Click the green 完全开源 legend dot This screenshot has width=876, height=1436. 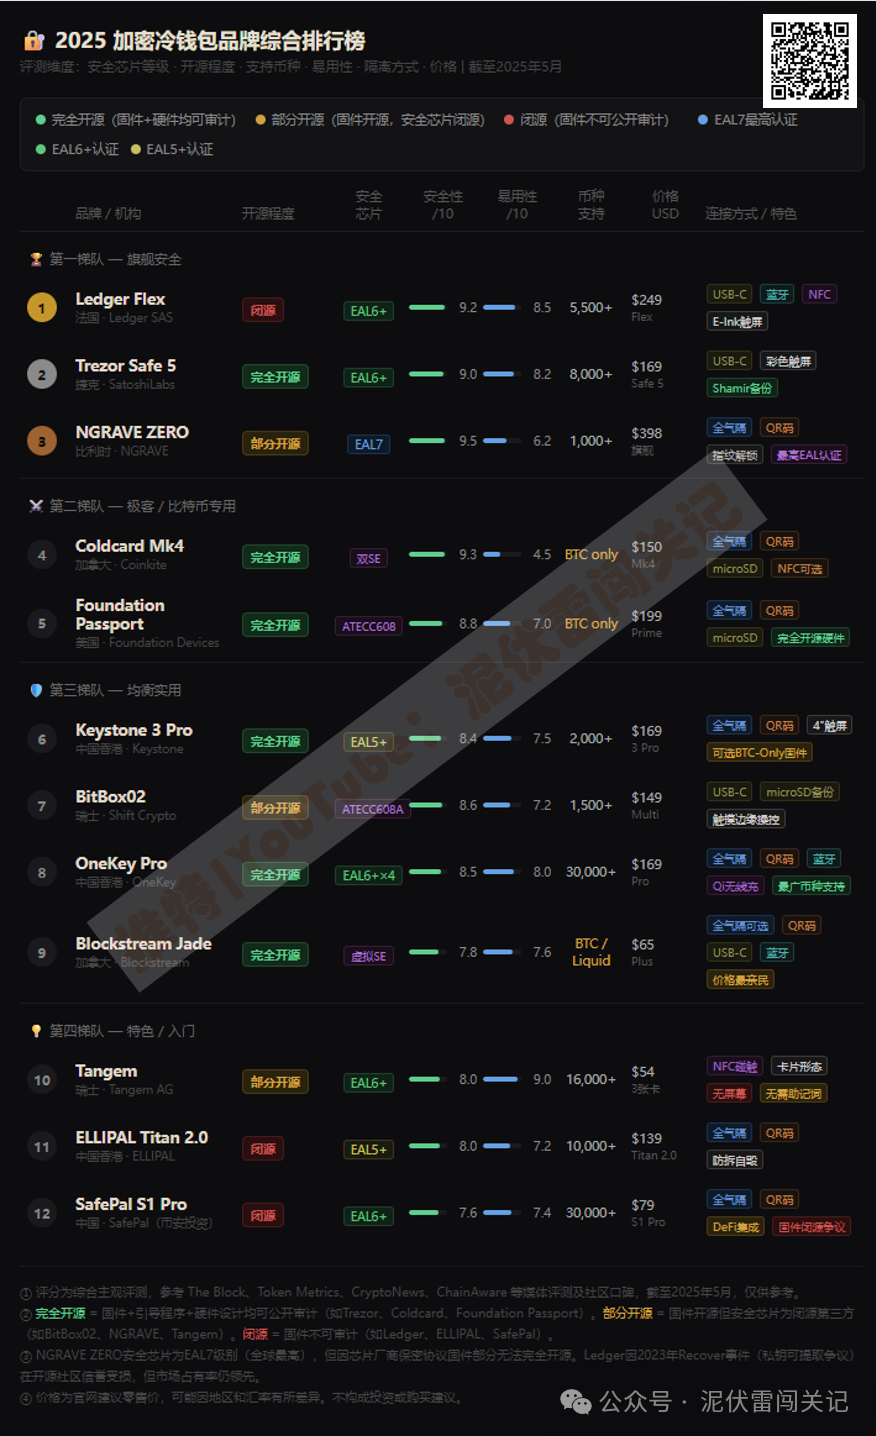point(41,120)
